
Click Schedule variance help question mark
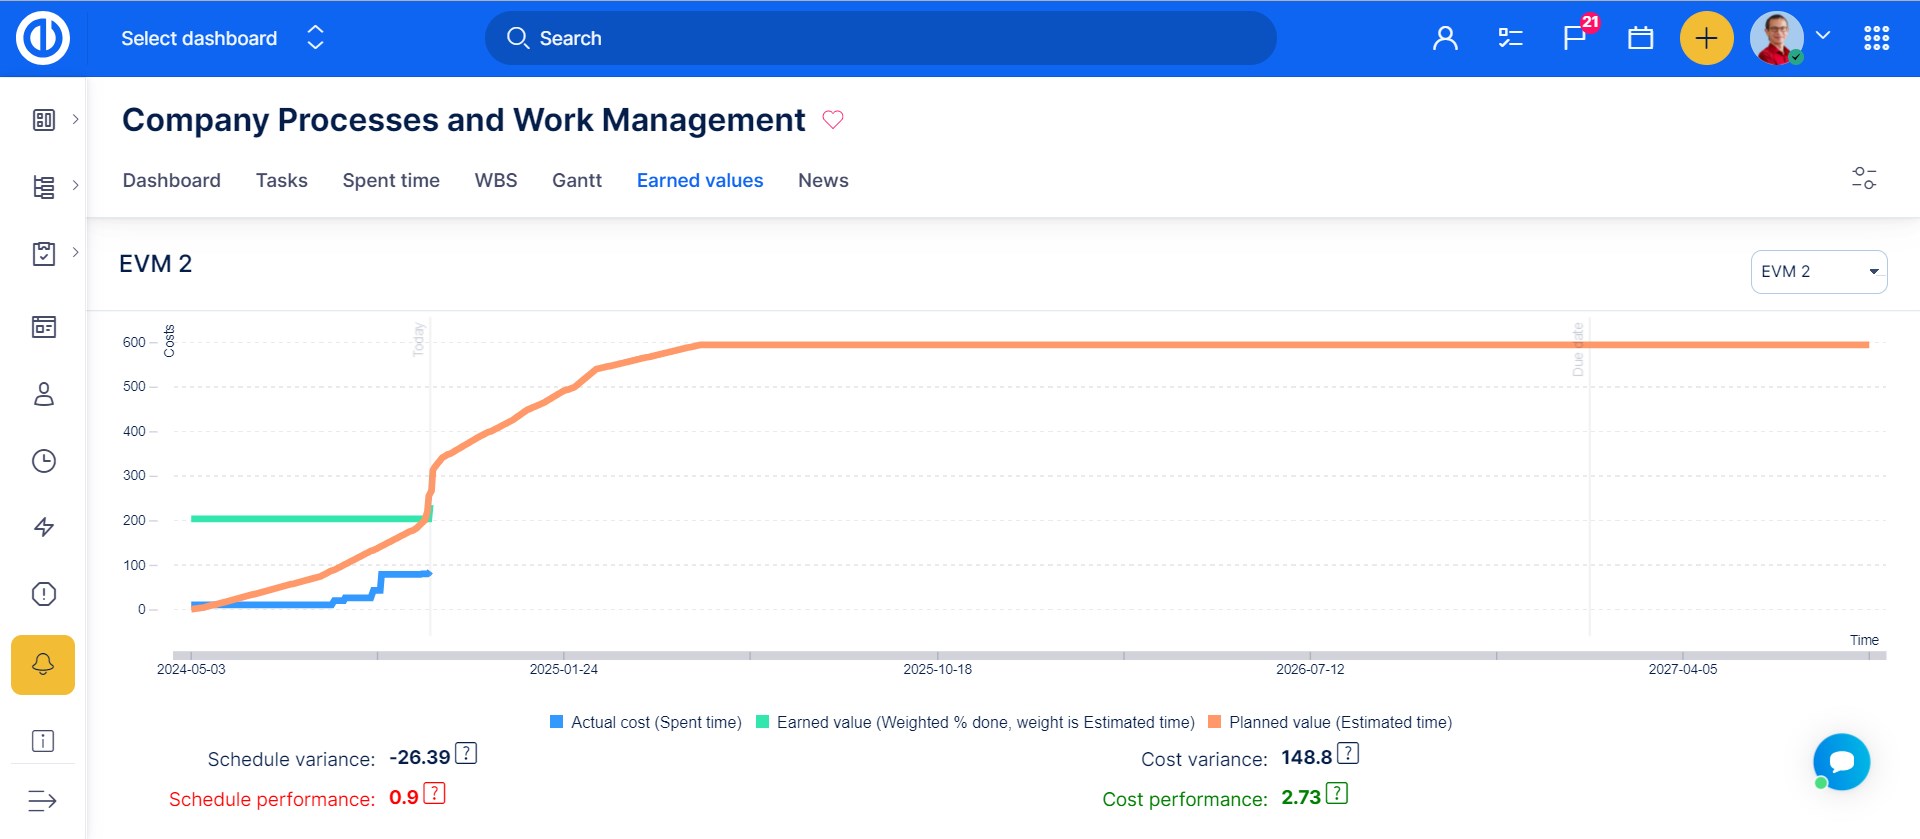click(x=466, y=754)
